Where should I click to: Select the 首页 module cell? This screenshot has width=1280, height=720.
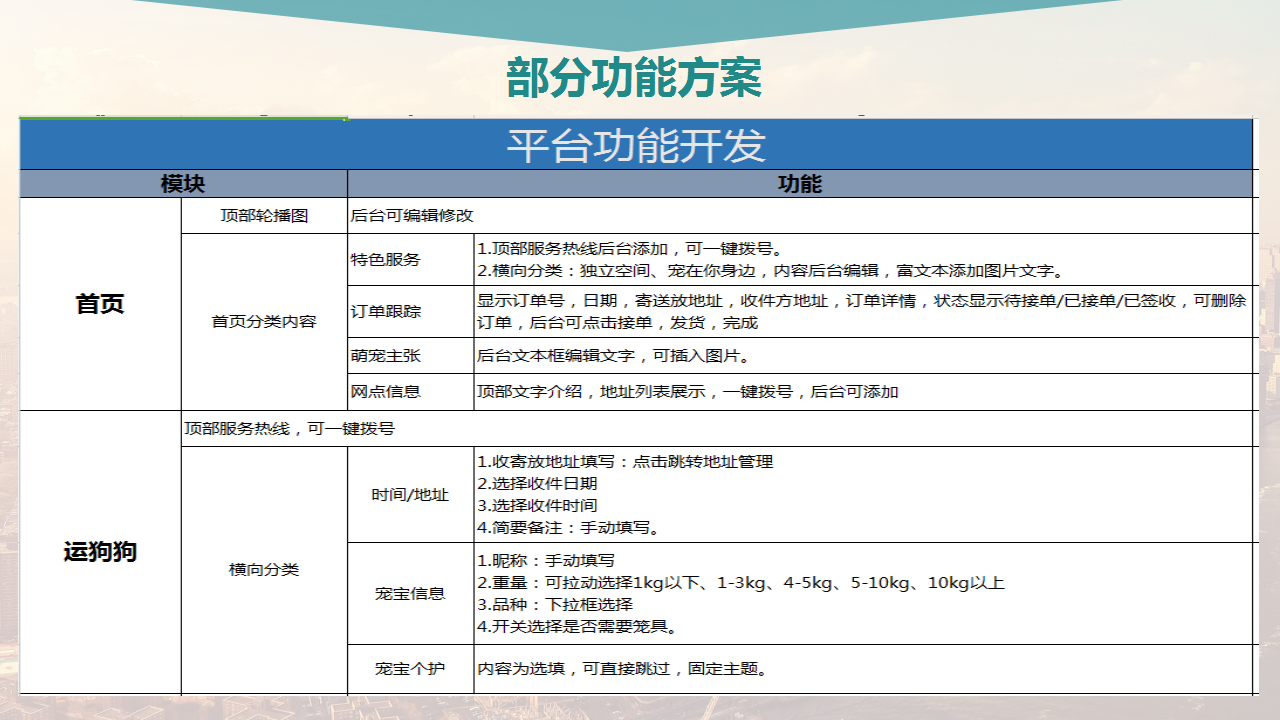coord(101,304)
